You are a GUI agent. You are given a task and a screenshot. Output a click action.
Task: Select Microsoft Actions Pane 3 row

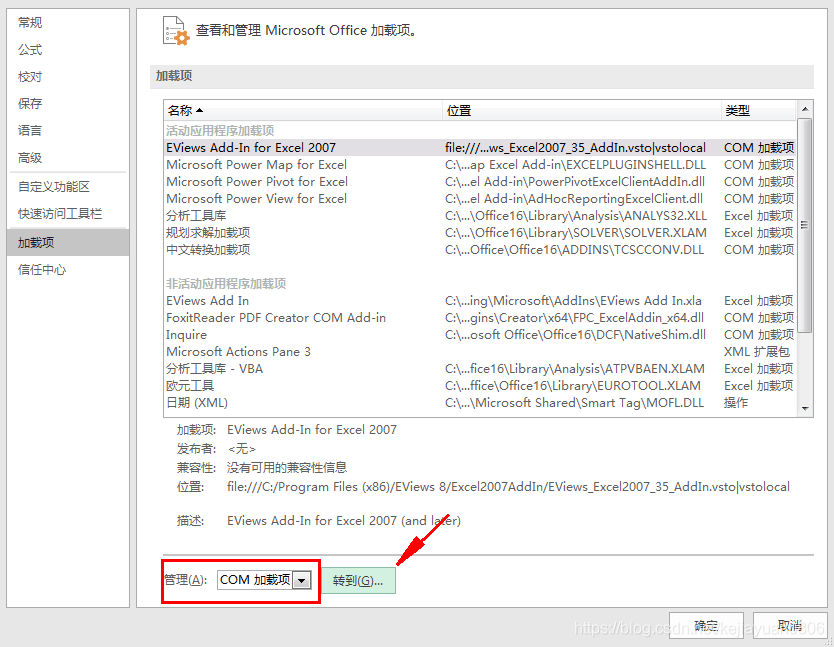(x=480, y=352)
